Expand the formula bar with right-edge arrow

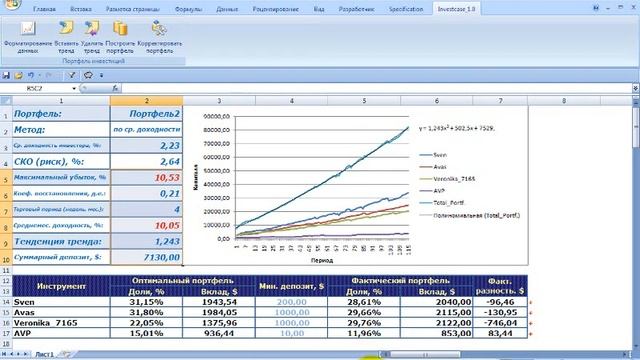click(636, 88)
